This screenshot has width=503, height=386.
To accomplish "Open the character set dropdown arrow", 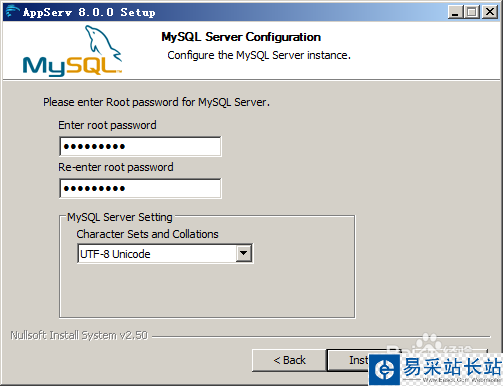I will pyautogui.click(x=244, y=253).
